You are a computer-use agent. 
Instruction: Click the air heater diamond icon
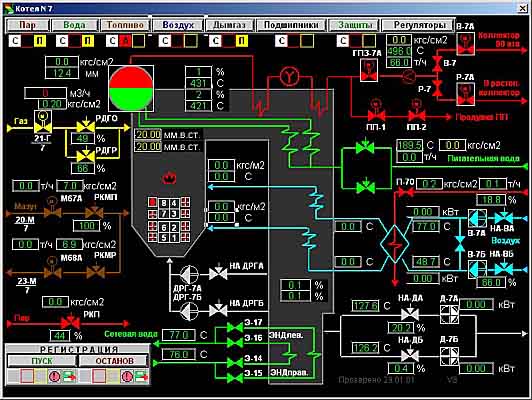click(x=395, y=243)
